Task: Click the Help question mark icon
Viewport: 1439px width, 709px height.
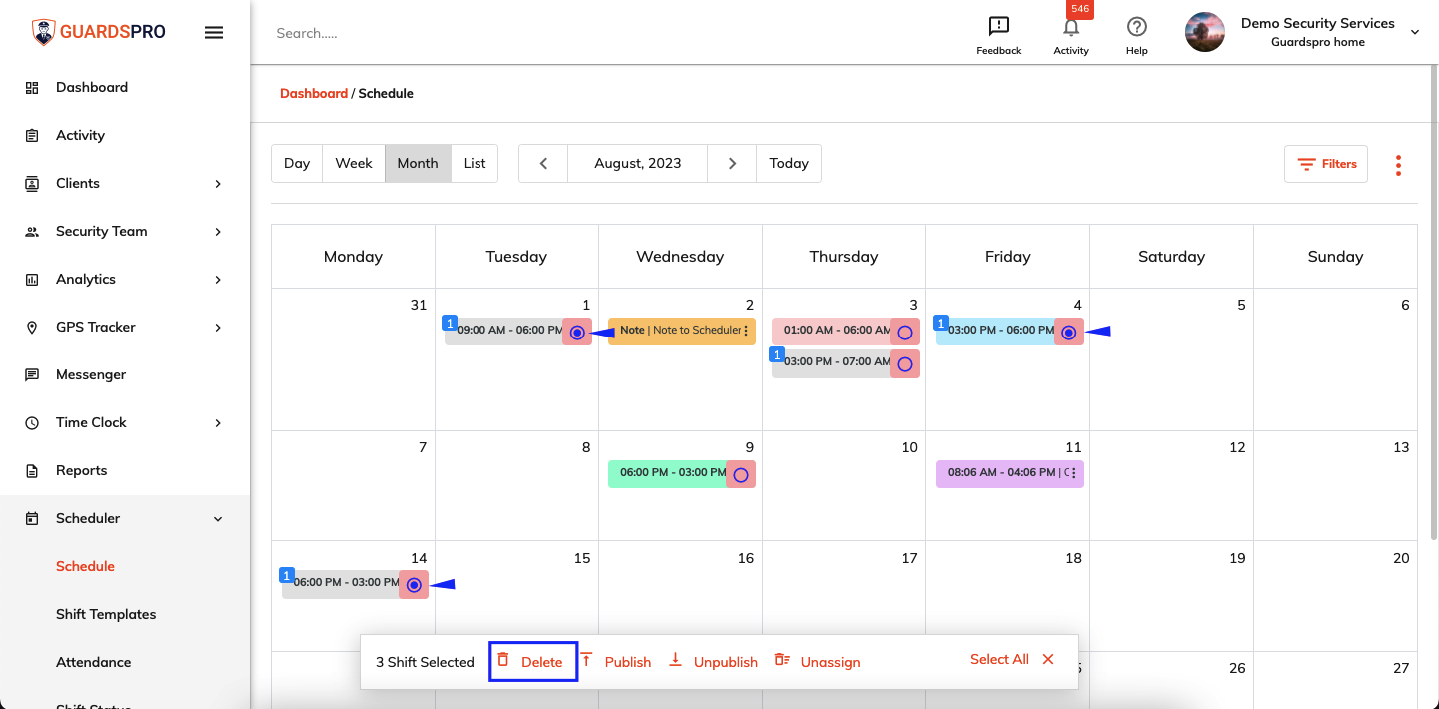Action: tap(1136, 25)
